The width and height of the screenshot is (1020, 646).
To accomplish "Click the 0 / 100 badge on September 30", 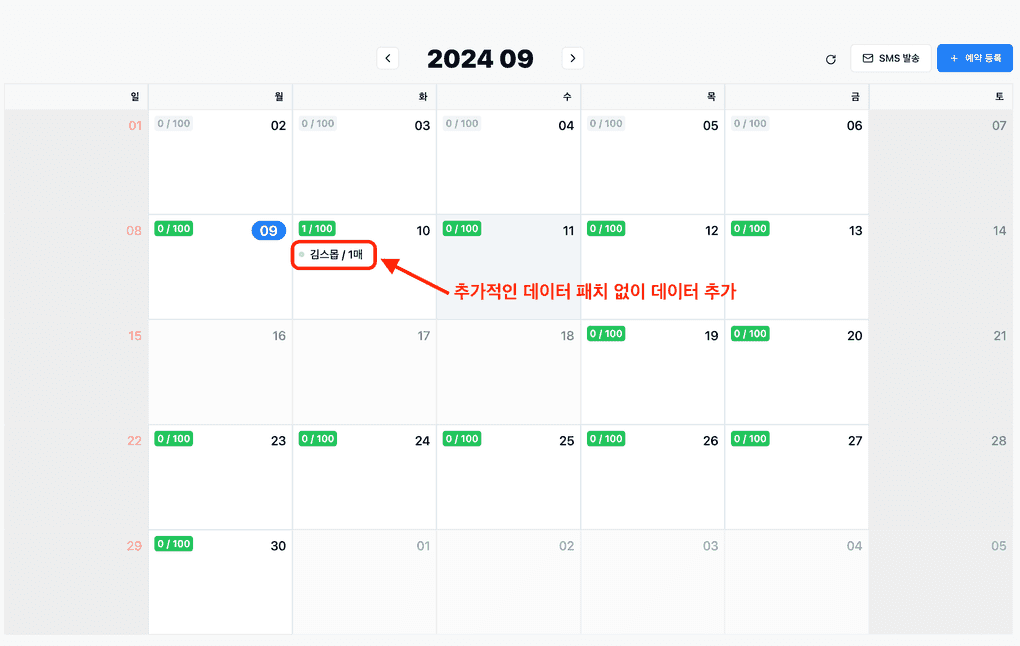I will (173, 543).
